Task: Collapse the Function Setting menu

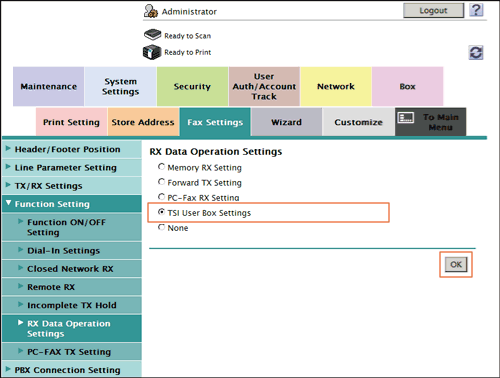Action: pyautogui.click(x=72, y=204)
